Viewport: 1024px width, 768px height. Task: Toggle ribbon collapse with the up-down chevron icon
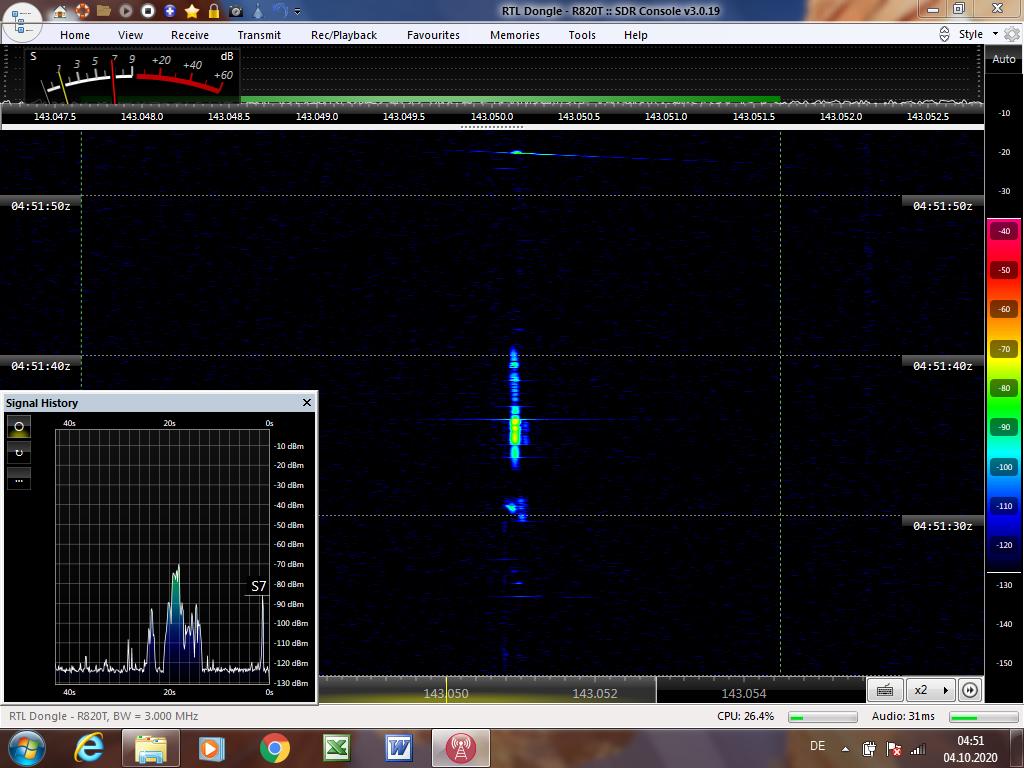(x=944, y=35)
